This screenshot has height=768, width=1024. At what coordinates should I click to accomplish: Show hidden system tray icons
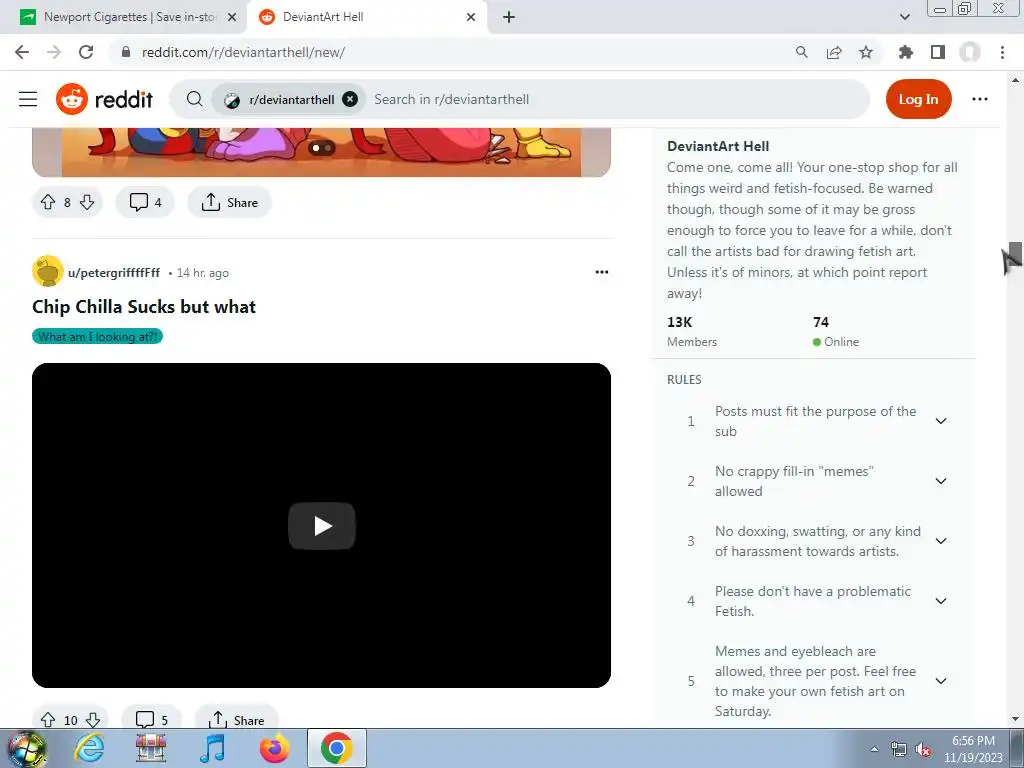click(874, 749)
